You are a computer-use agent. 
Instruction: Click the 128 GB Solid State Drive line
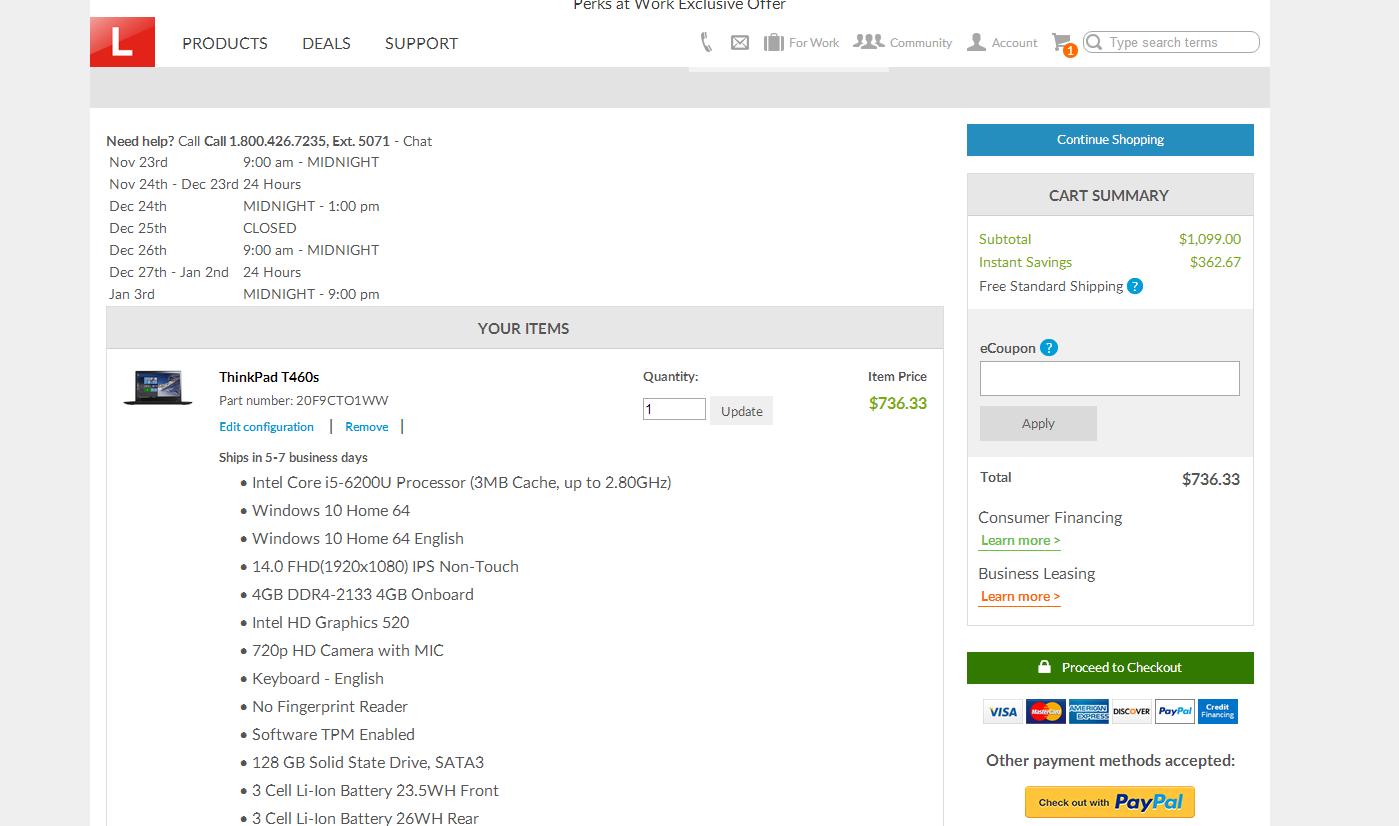[x=368, y=762]
